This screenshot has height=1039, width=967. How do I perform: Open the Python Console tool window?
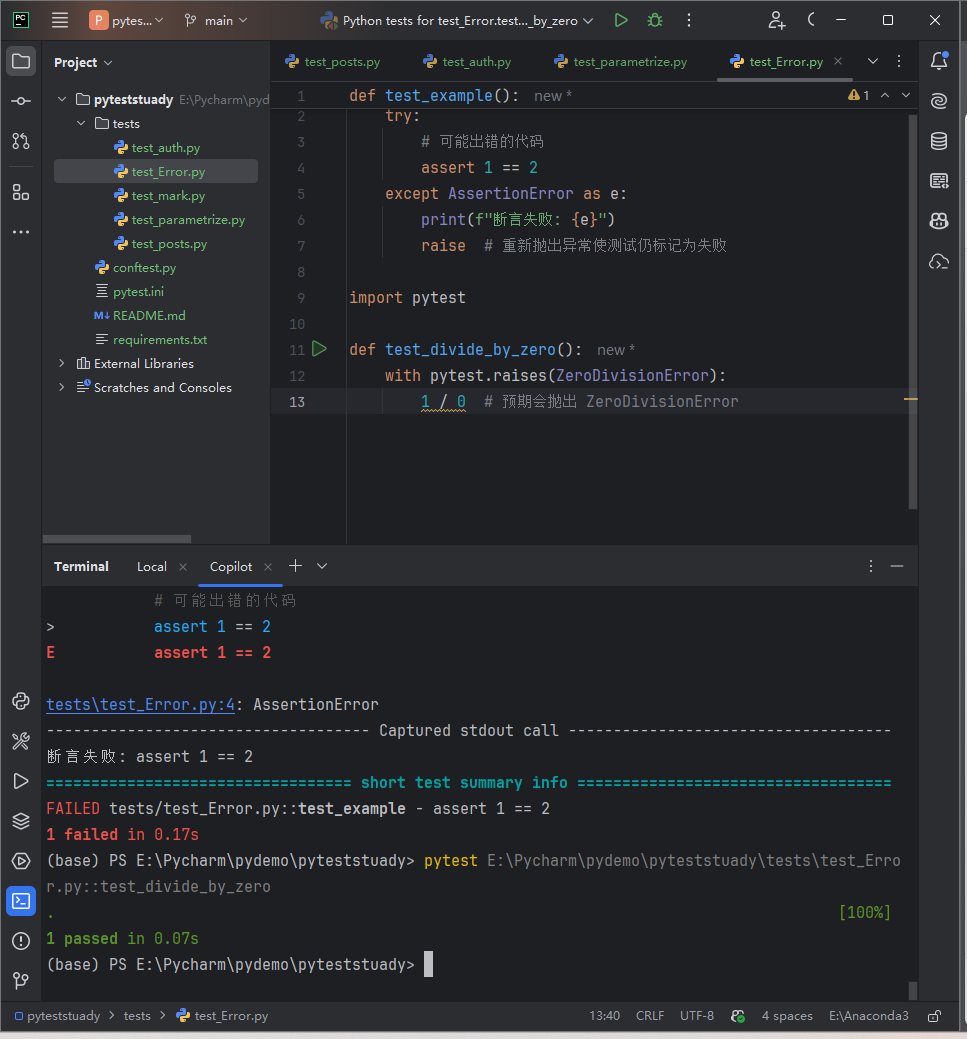pos(21,701)
